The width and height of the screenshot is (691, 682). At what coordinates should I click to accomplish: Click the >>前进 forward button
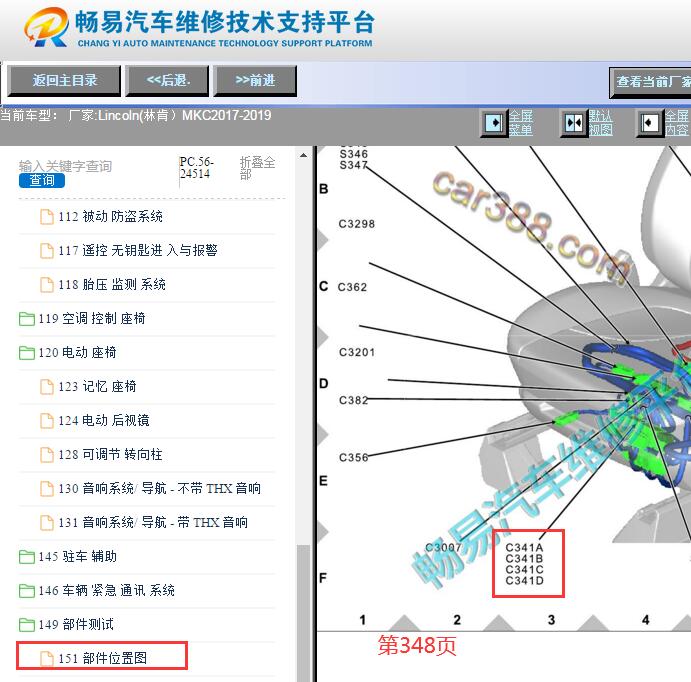tap(255, 81)
